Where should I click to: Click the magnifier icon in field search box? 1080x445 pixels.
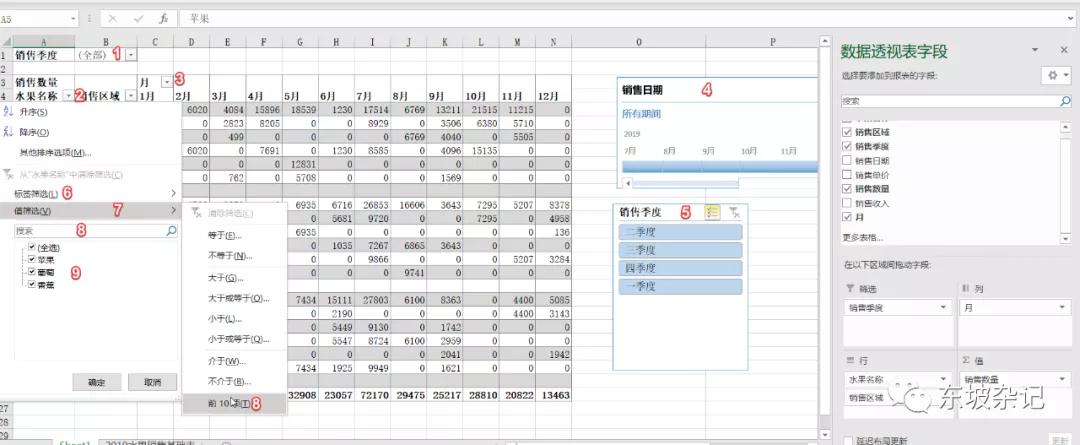1066,101
